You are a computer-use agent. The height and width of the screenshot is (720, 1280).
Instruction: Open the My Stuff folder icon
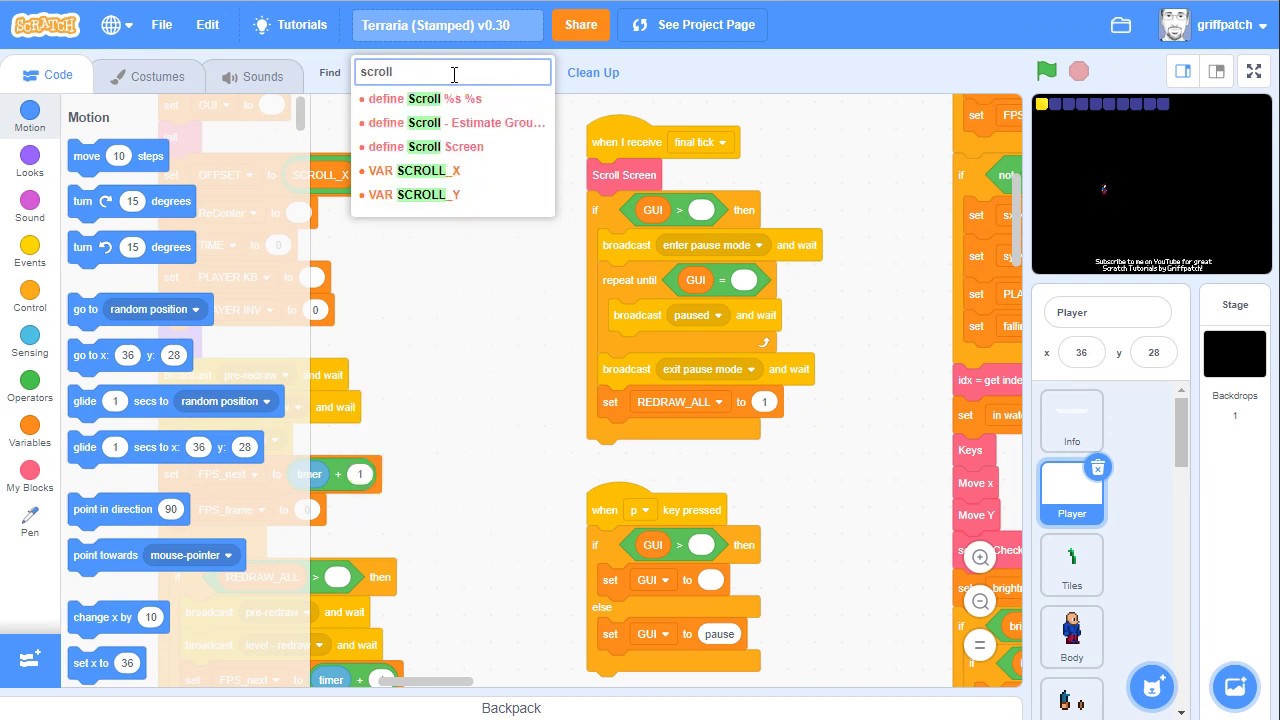[1121, 25]
